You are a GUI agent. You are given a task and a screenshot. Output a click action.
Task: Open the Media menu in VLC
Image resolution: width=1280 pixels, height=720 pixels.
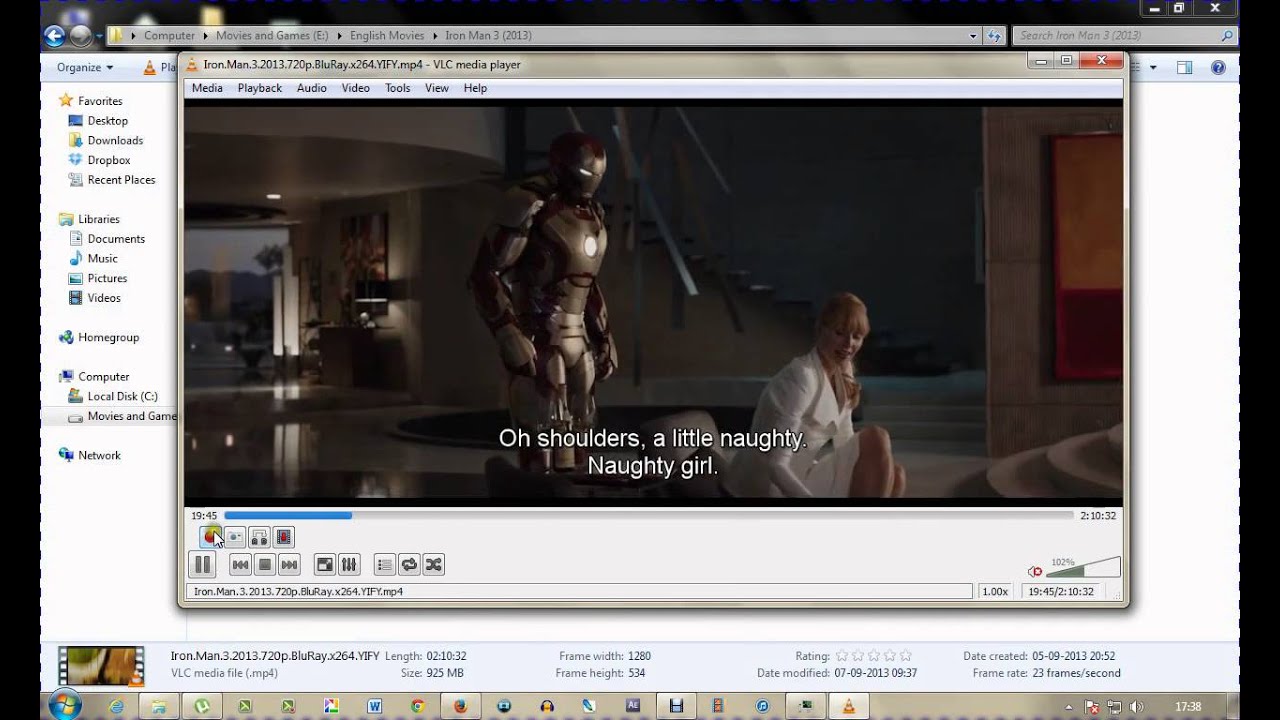[207, 88]
